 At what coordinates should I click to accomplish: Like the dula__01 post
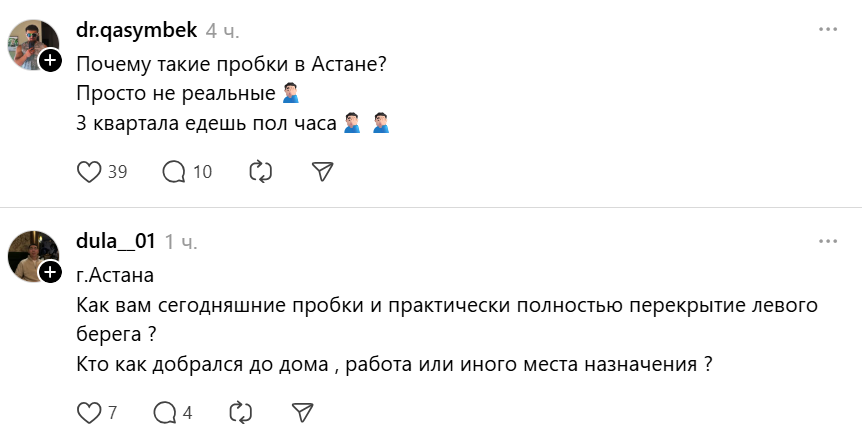point(90,412)
